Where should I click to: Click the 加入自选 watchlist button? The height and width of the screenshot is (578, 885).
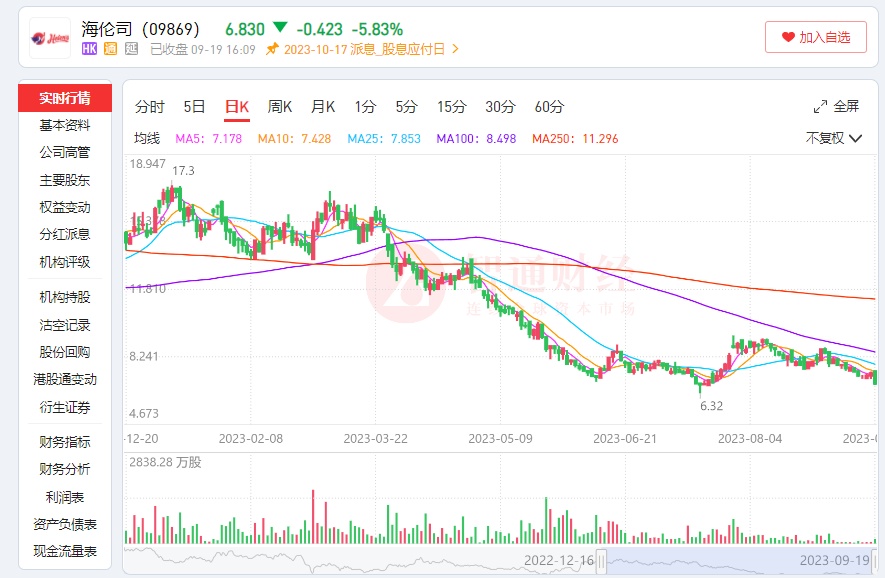pos(816,37)
